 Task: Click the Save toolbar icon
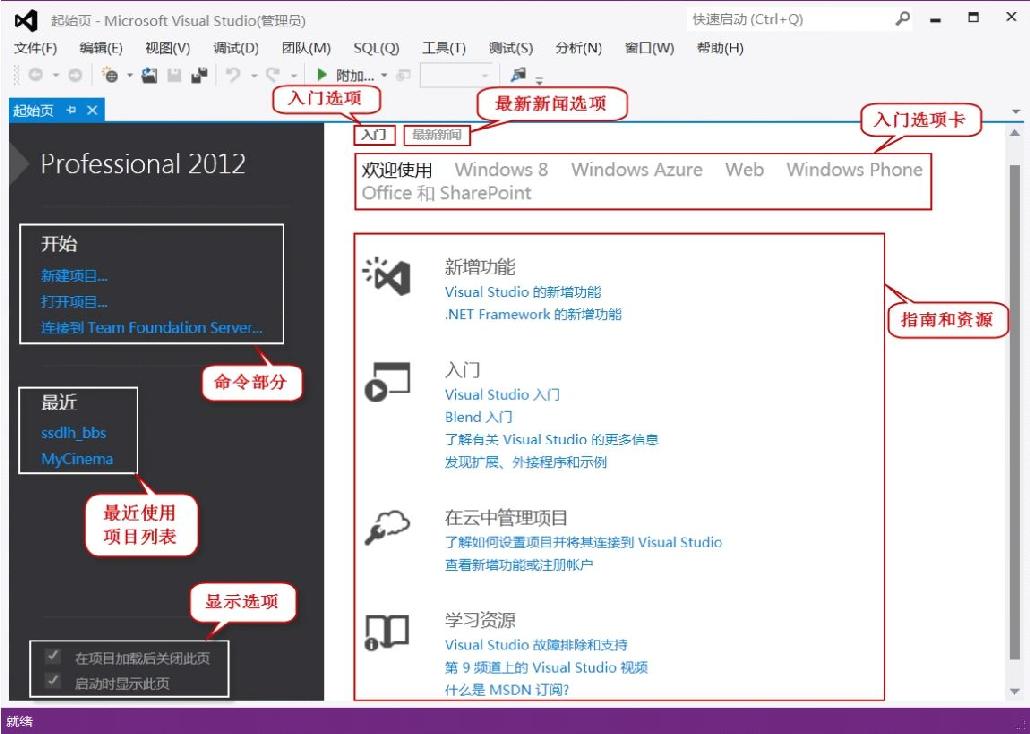[174, 76]
